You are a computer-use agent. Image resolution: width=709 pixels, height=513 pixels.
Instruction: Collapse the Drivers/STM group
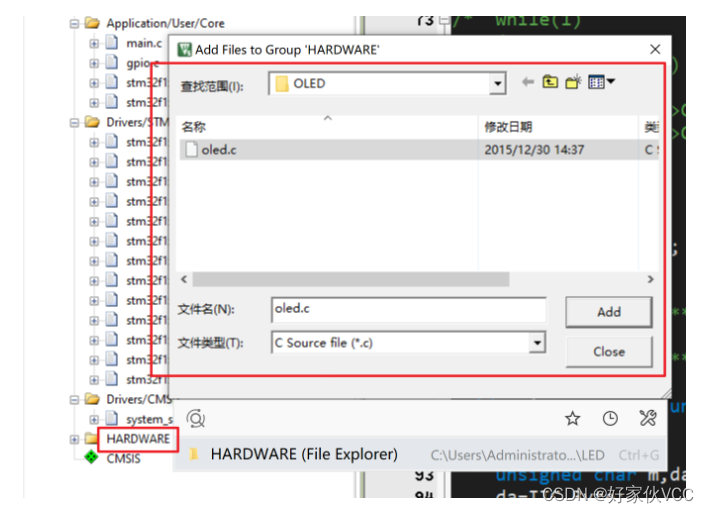[74, 122]
